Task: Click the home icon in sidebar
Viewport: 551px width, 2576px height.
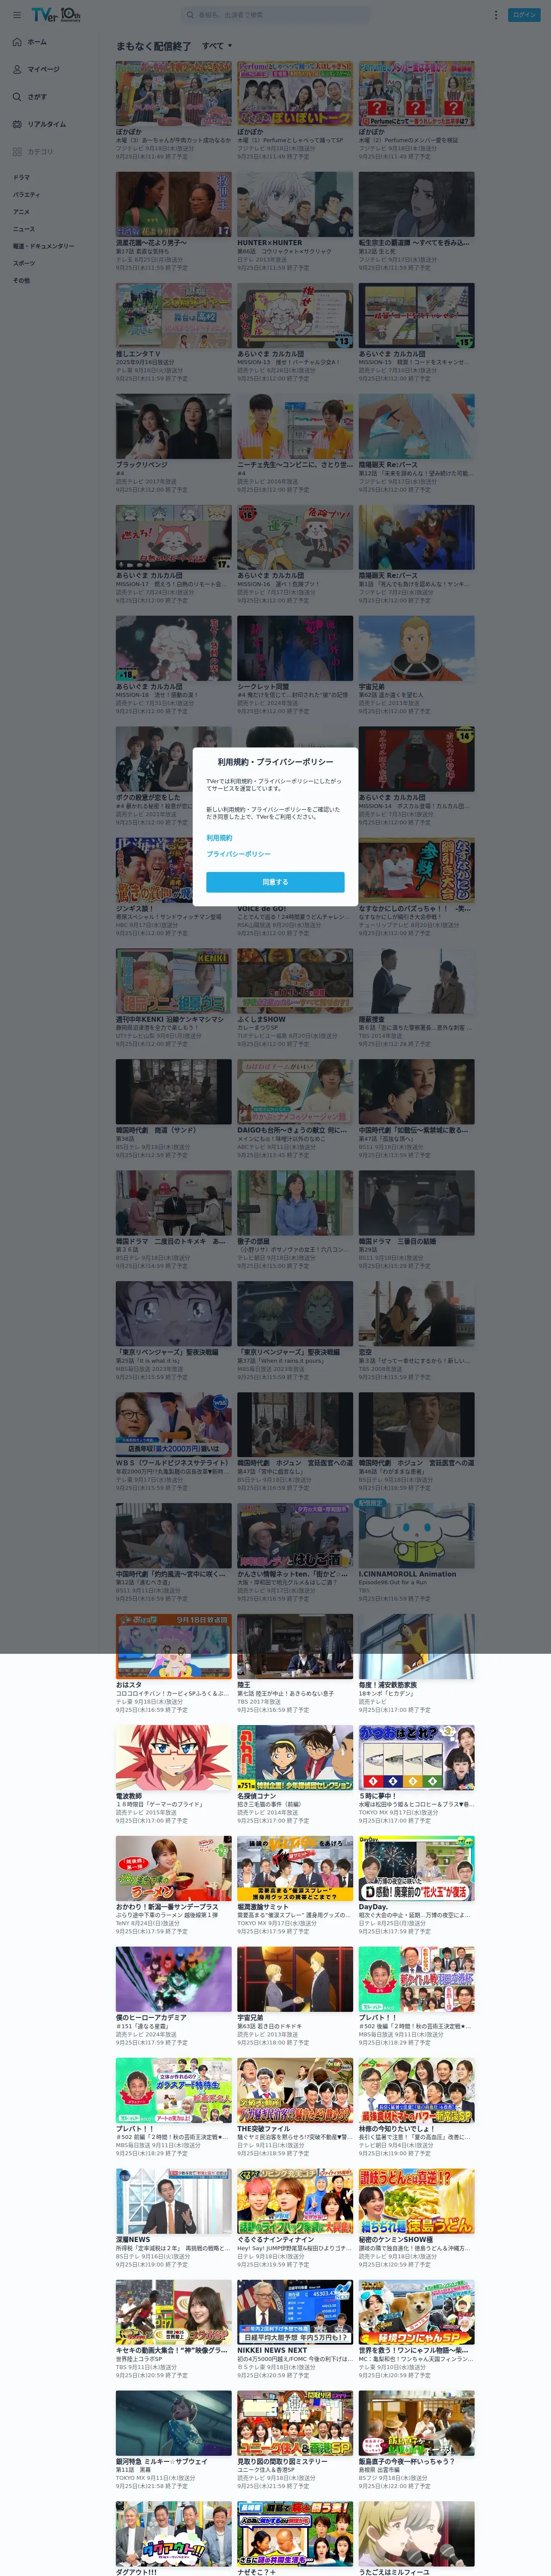Action: click(17, 42)
